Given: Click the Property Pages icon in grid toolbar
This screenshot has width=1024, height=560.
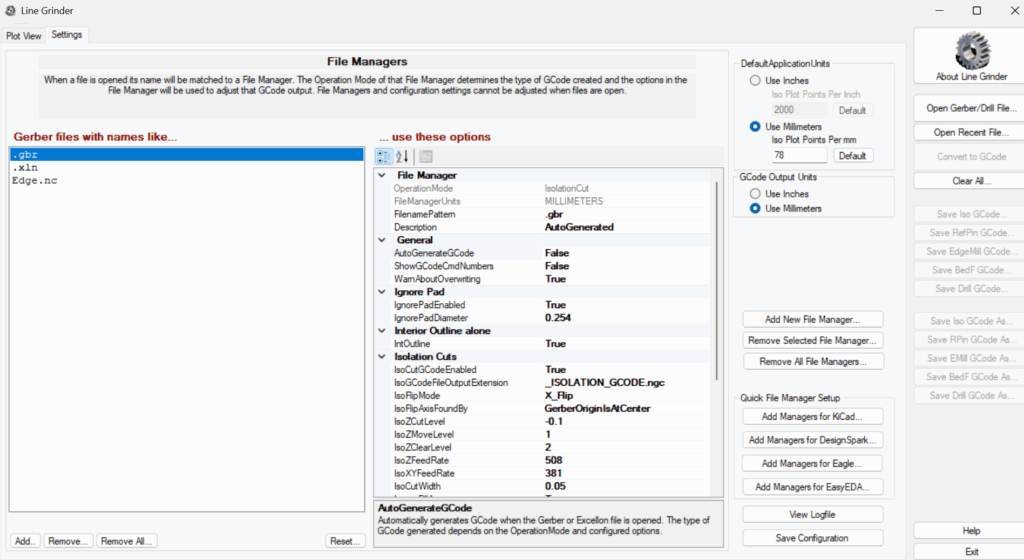Looking at the screenshot, I should (426, 156).
